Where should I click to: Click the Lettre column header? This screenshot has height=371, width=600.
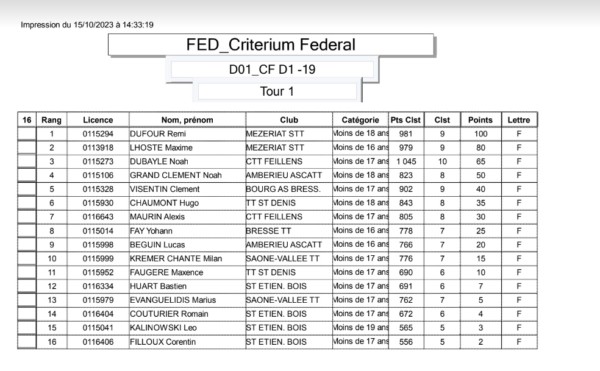pyautogui.click(x=519, y=120)
